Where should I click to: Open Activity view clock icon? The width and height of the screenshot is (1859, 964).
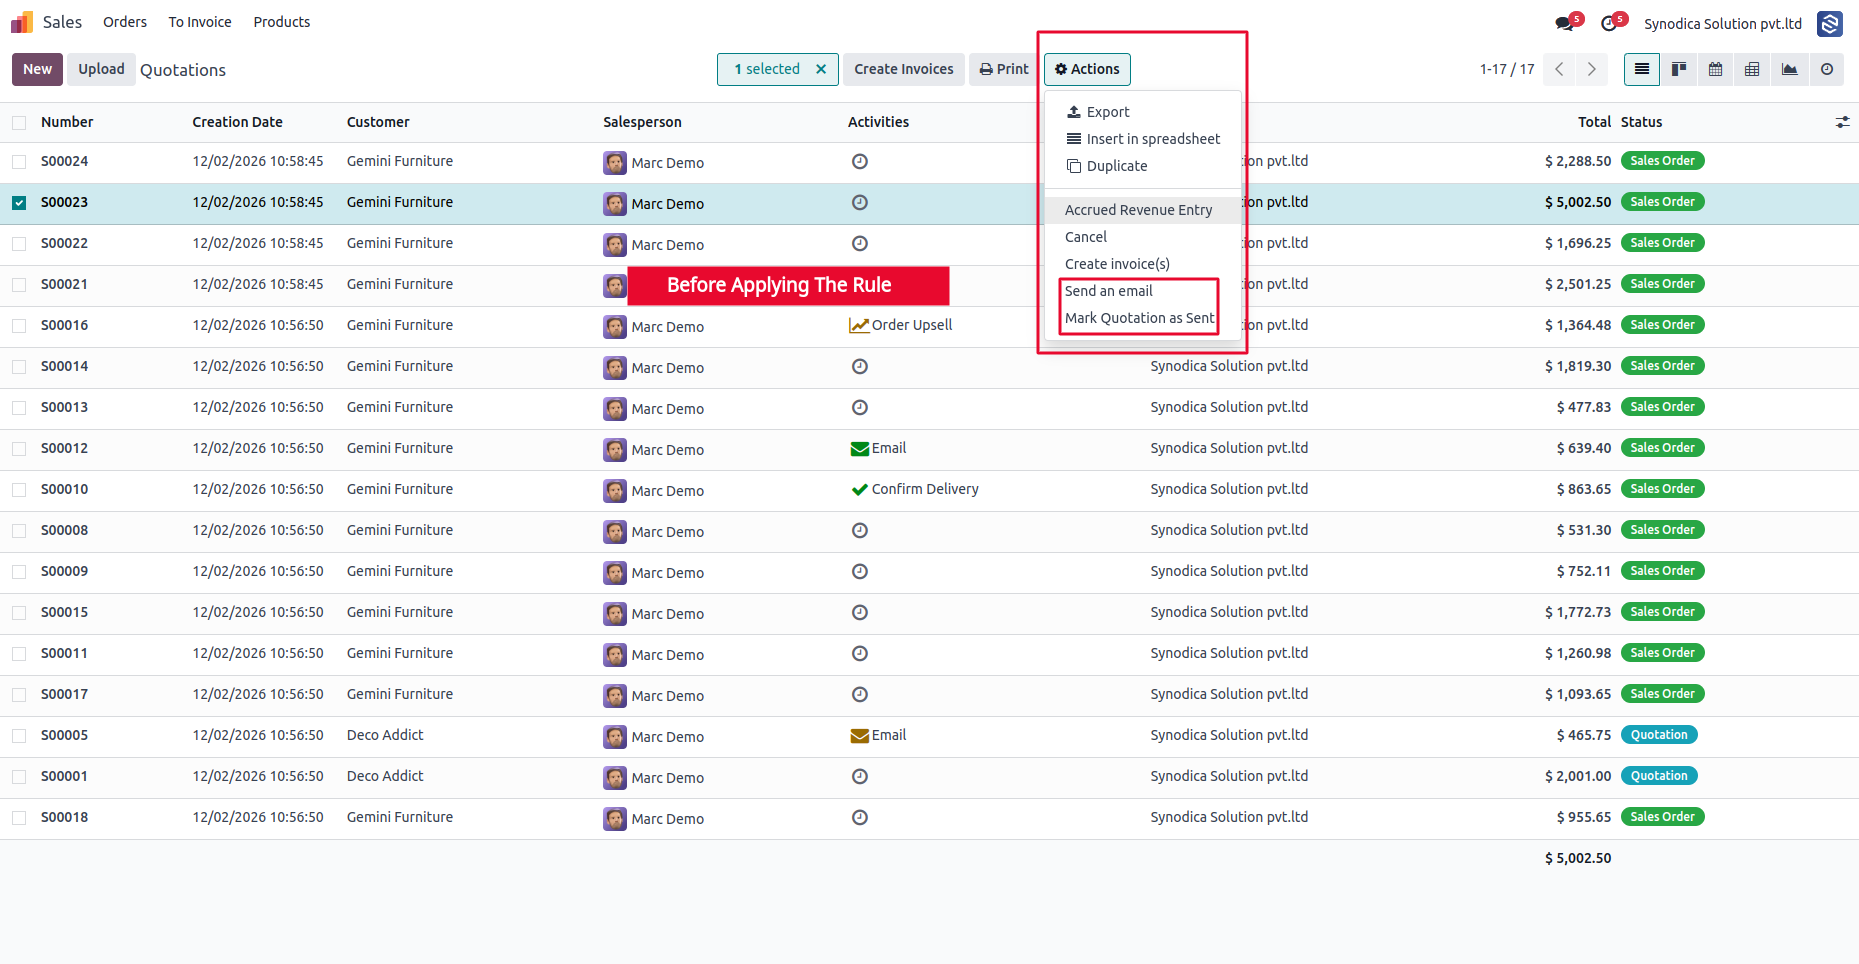pyautogui.click(x=1826, y=69)
